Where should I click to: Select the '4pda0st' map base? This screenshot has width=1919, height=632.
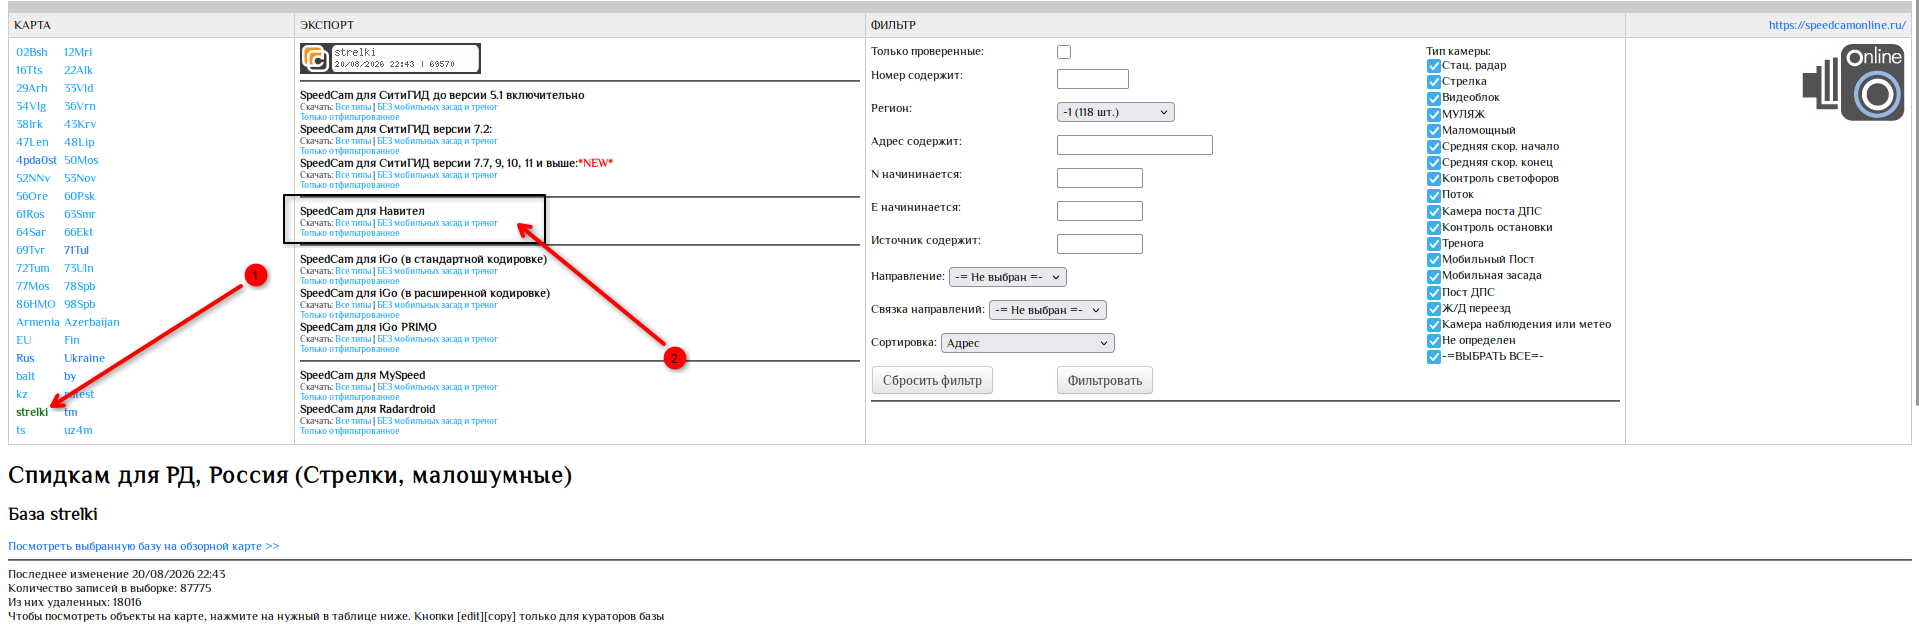click(x=36, y=160)
